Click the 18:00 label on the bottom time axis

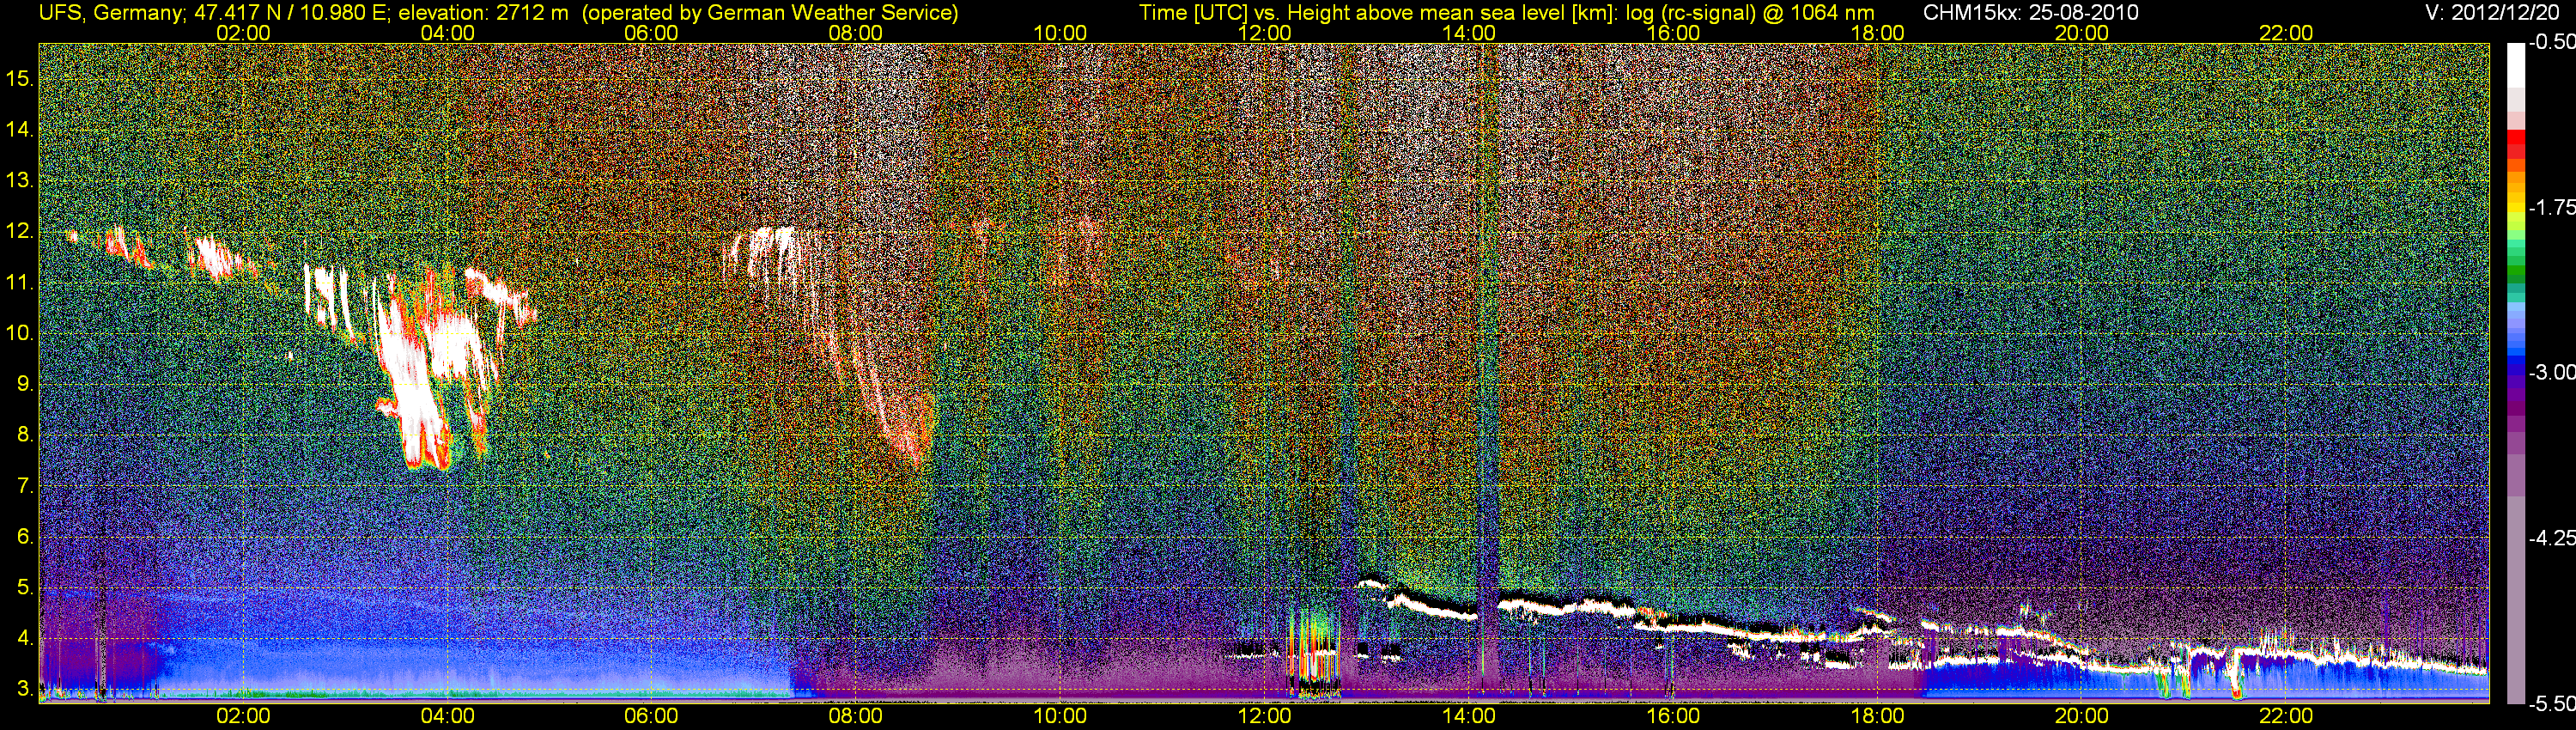point(1877,716)
